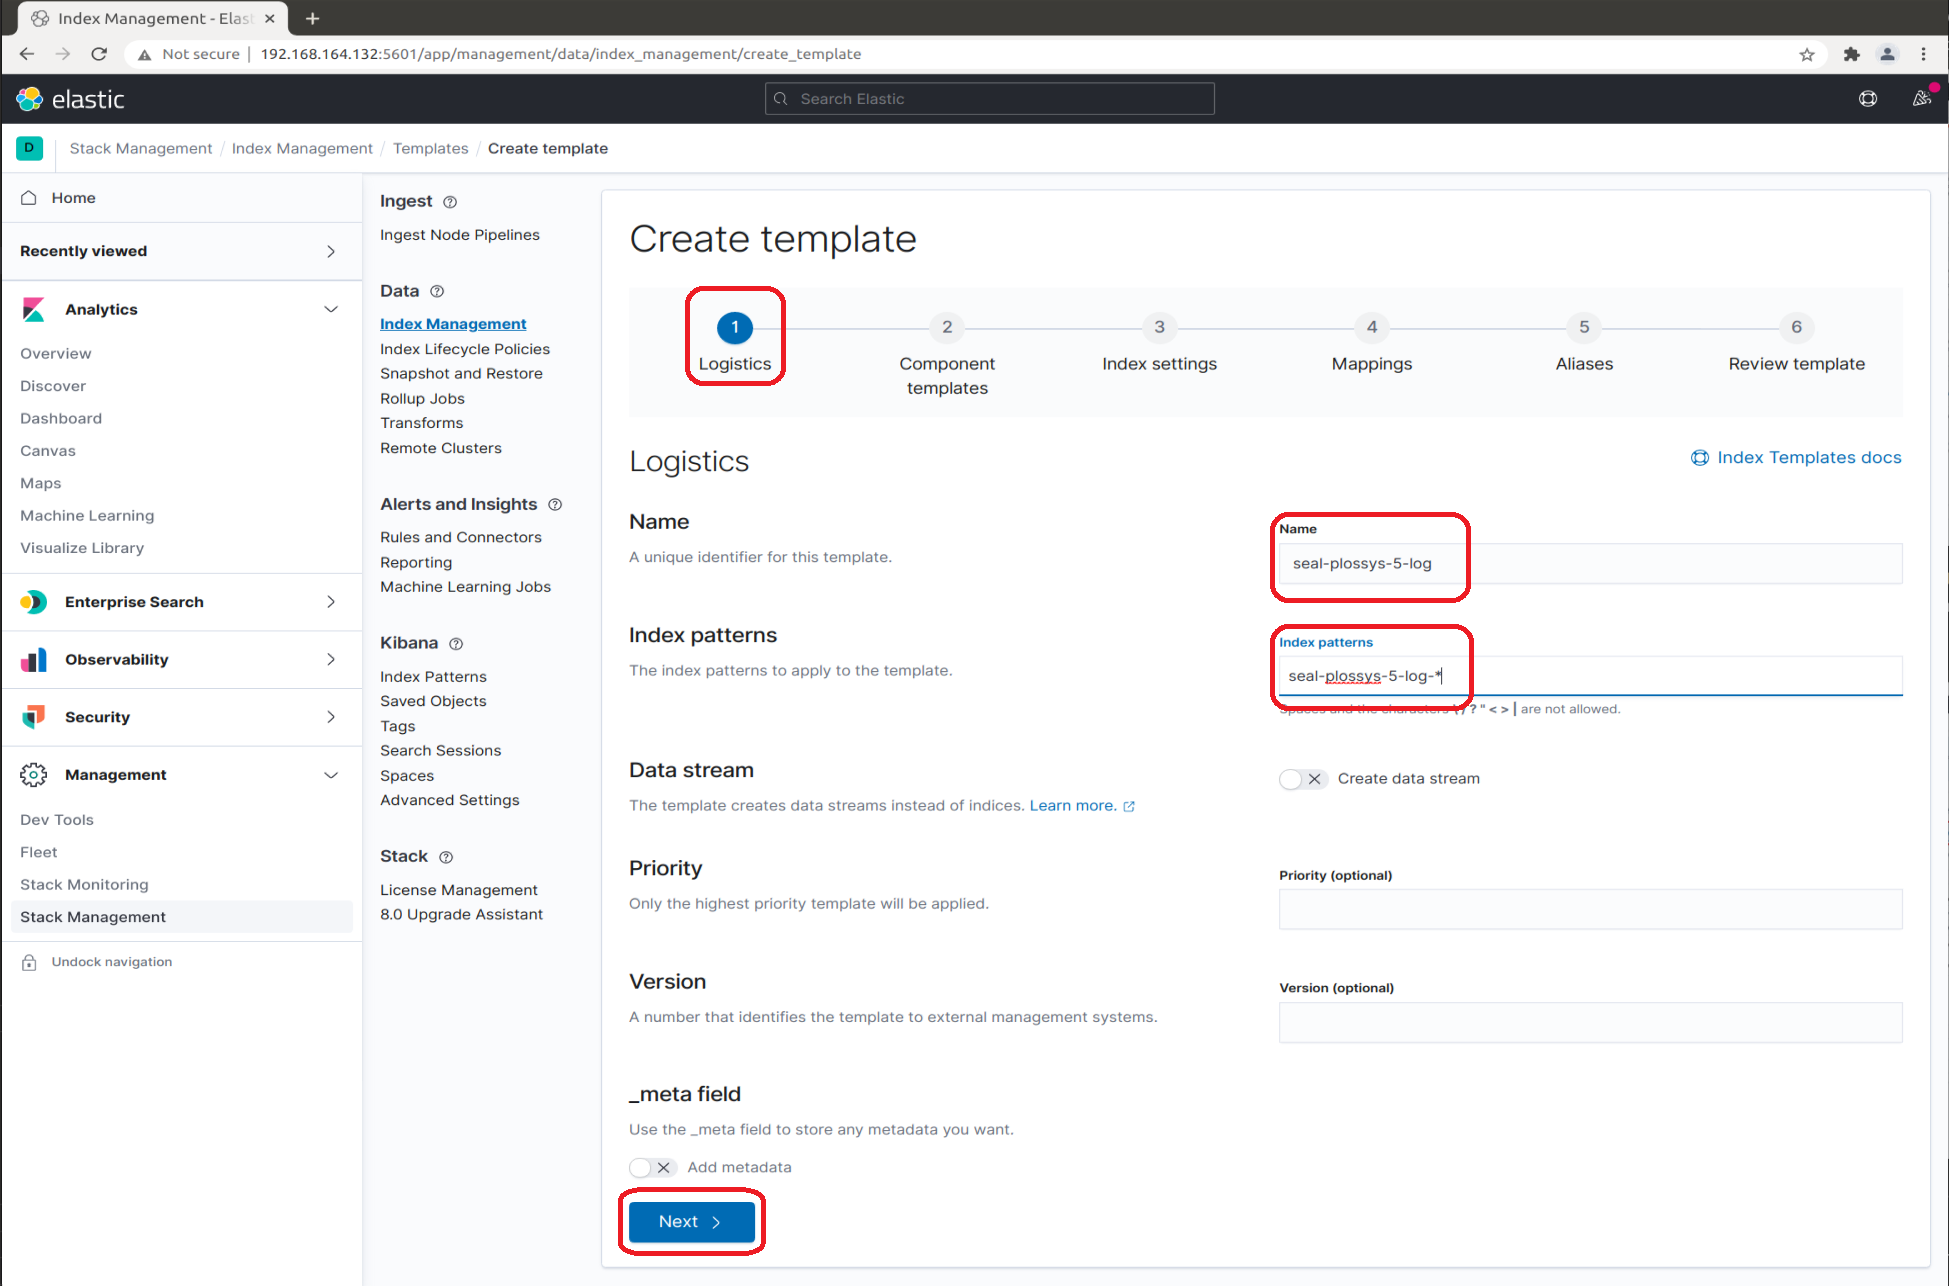
Task: Click the Observability section icon
Action: [33, 659]
